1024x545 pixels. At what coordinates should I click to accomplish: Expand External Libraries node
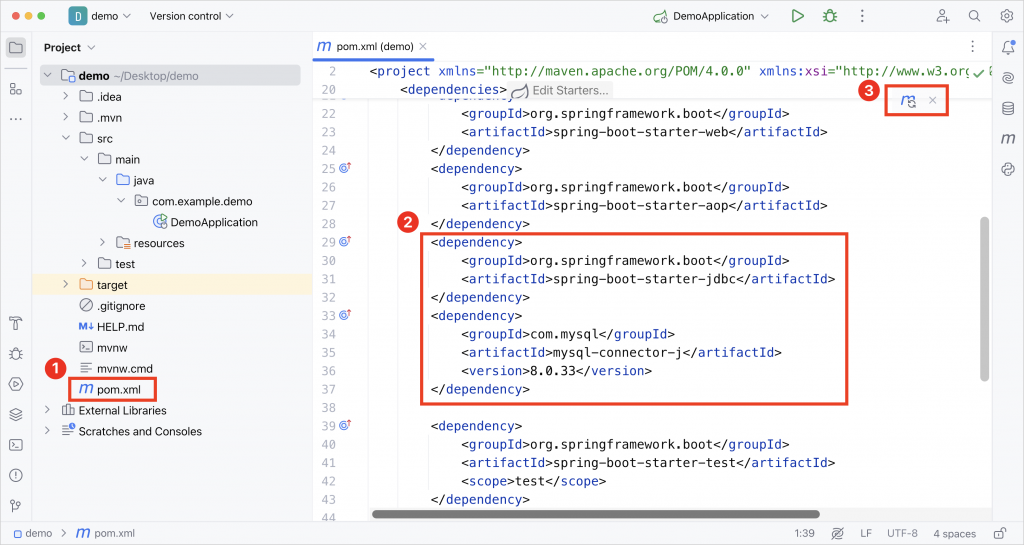48,410
